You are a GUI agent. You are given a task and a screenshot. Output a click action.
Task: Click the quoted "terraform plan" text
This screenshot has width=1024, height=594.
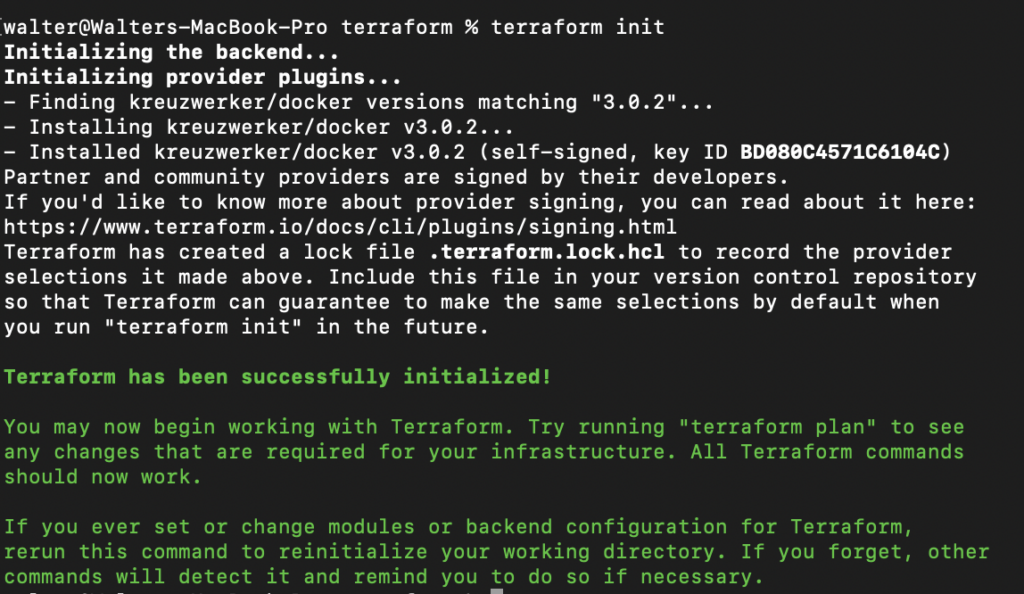[777, 427]
